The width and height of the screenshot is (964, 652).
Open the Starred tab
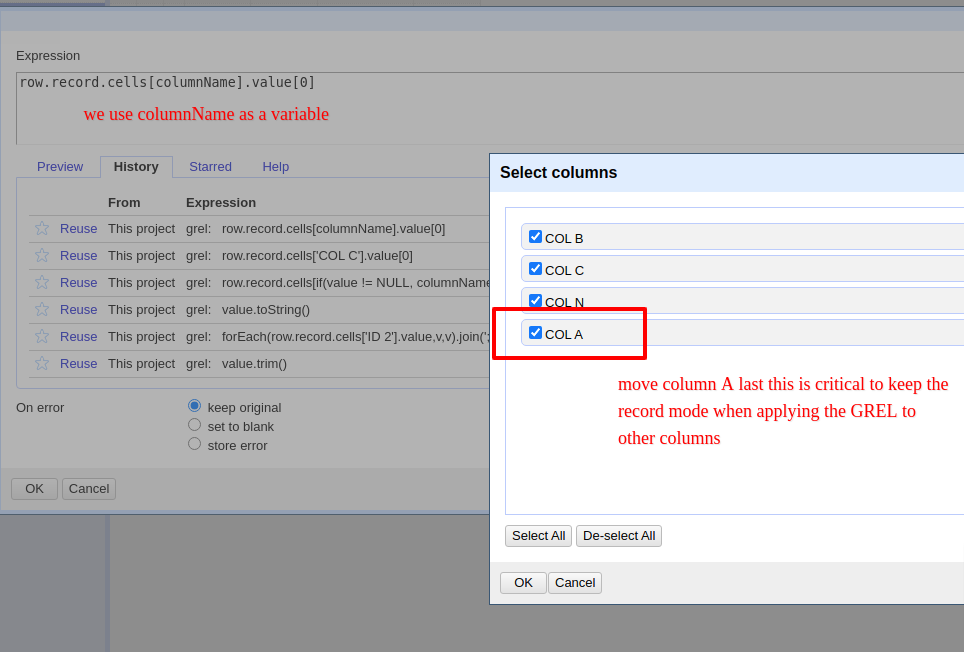tap(210, 166)
